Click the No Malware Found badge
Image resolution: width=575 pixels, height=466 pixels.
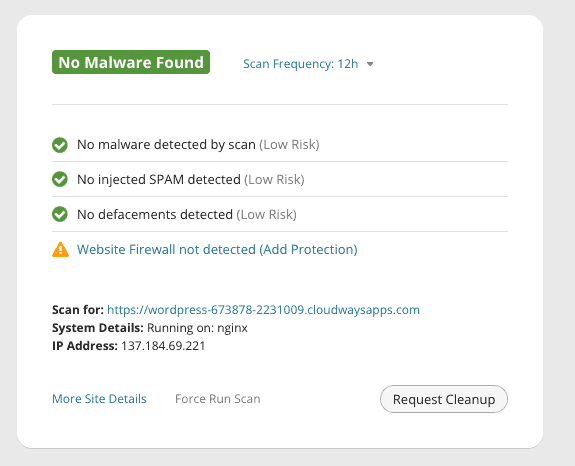pos(131,62)
